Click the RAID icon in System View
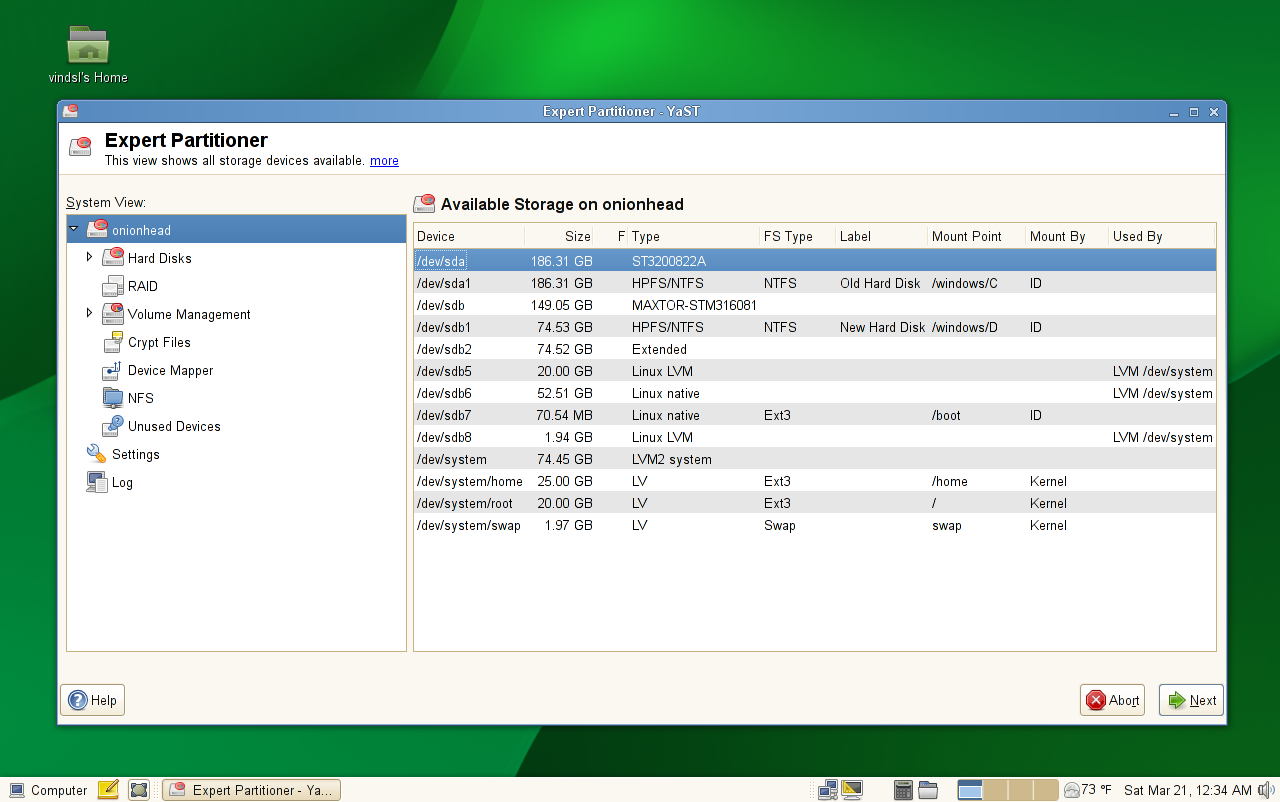 113,287
